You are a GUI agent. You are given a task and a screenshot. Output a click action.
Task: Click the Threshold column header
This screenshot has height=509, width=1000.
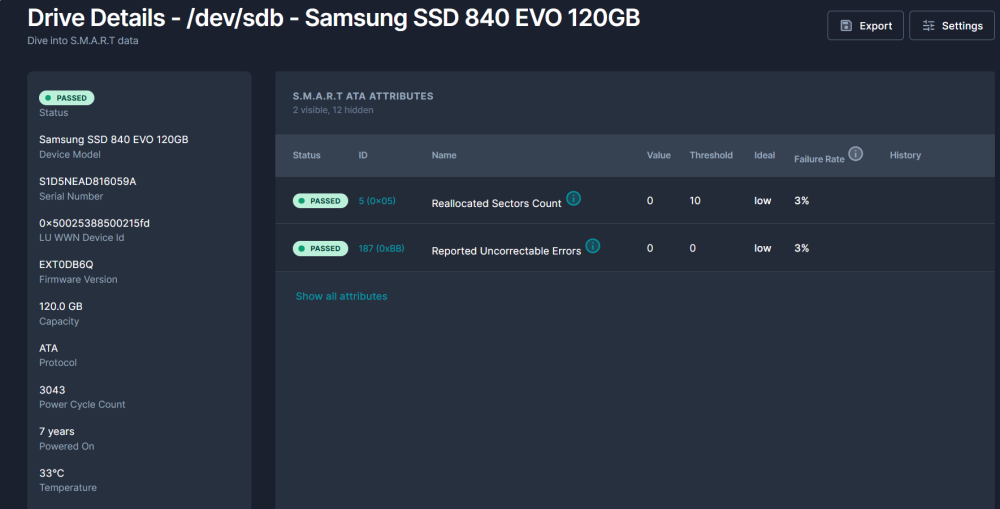tap(711, 155)
